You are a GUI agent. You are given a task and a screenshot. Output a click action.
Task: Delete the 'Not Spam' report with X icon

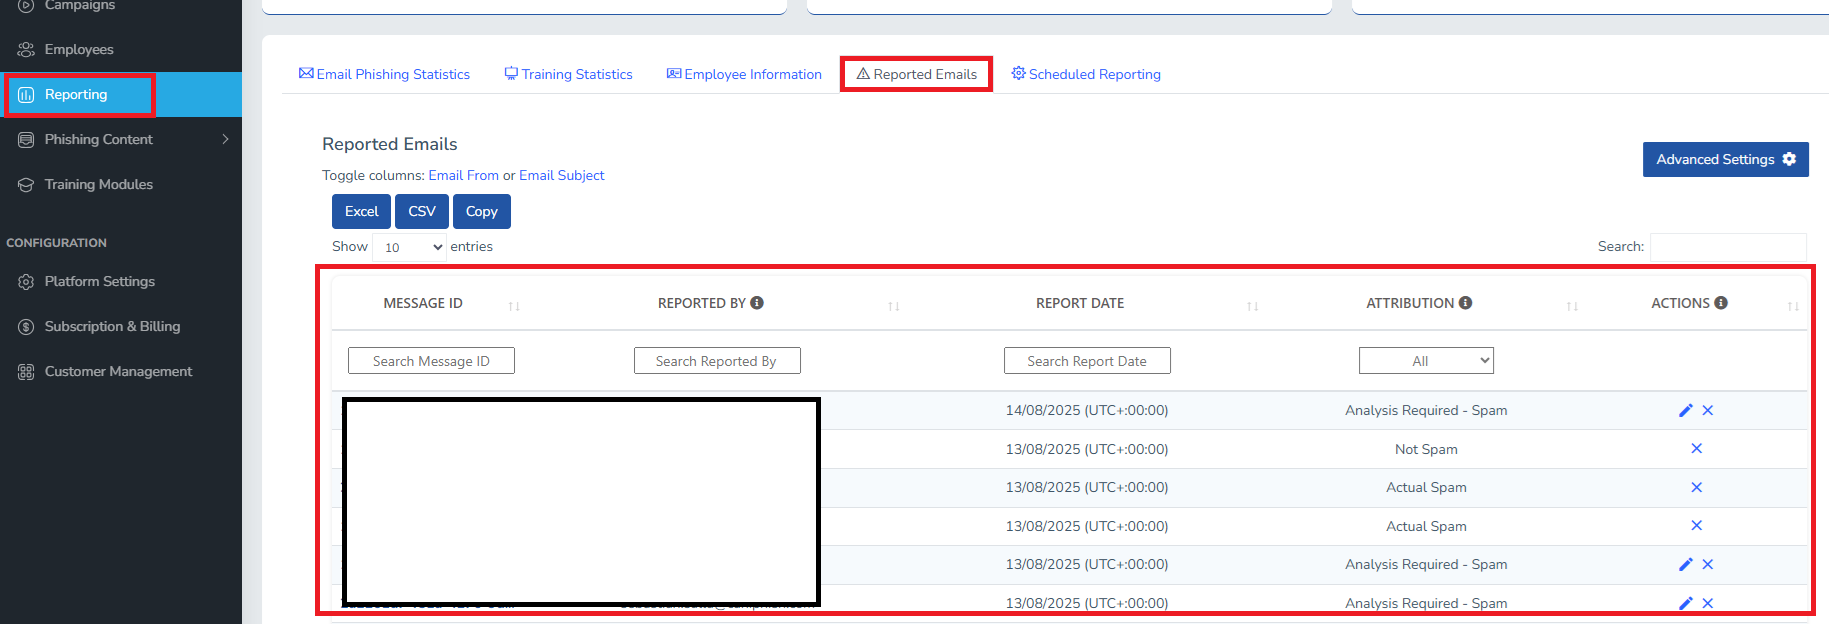coord(1696,449)
